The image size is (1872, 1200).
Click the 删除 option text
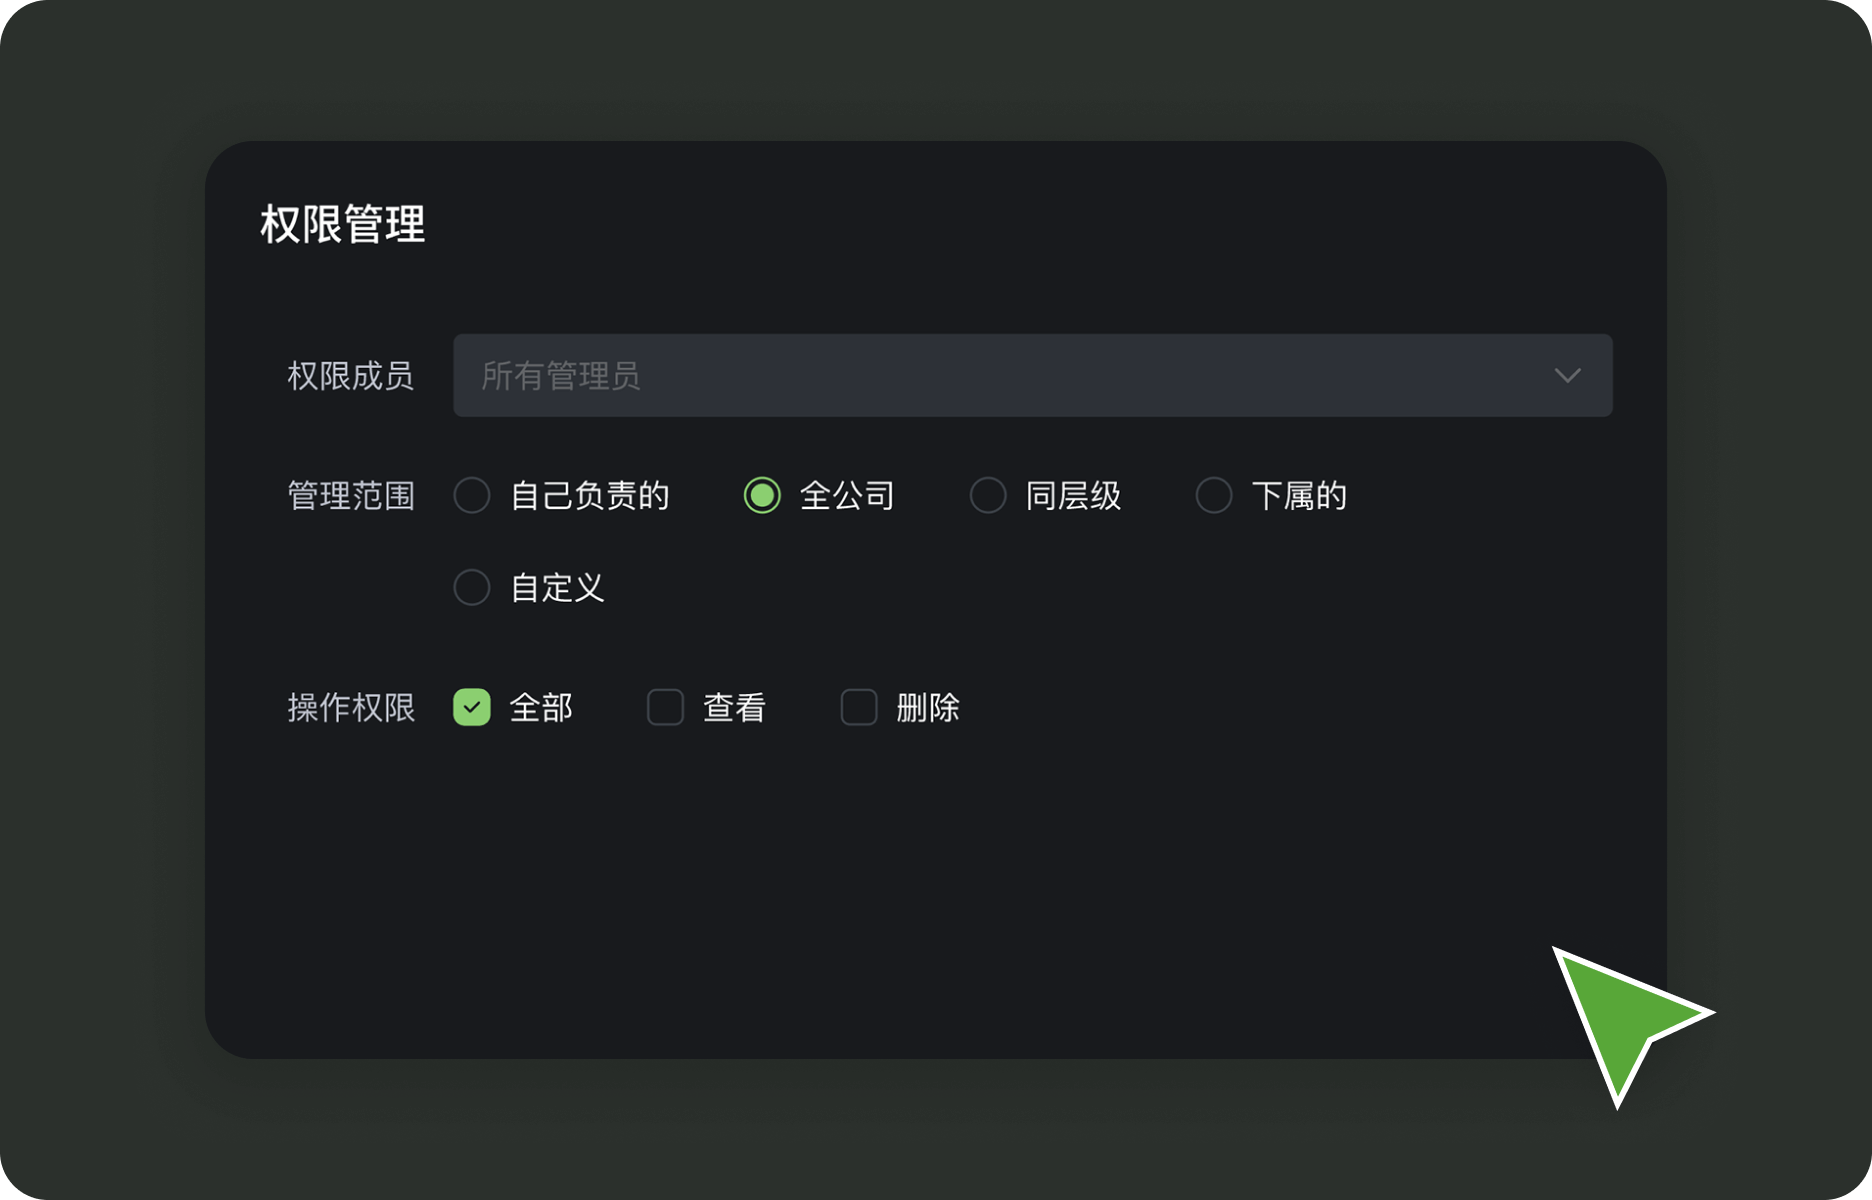pos(928,708)
